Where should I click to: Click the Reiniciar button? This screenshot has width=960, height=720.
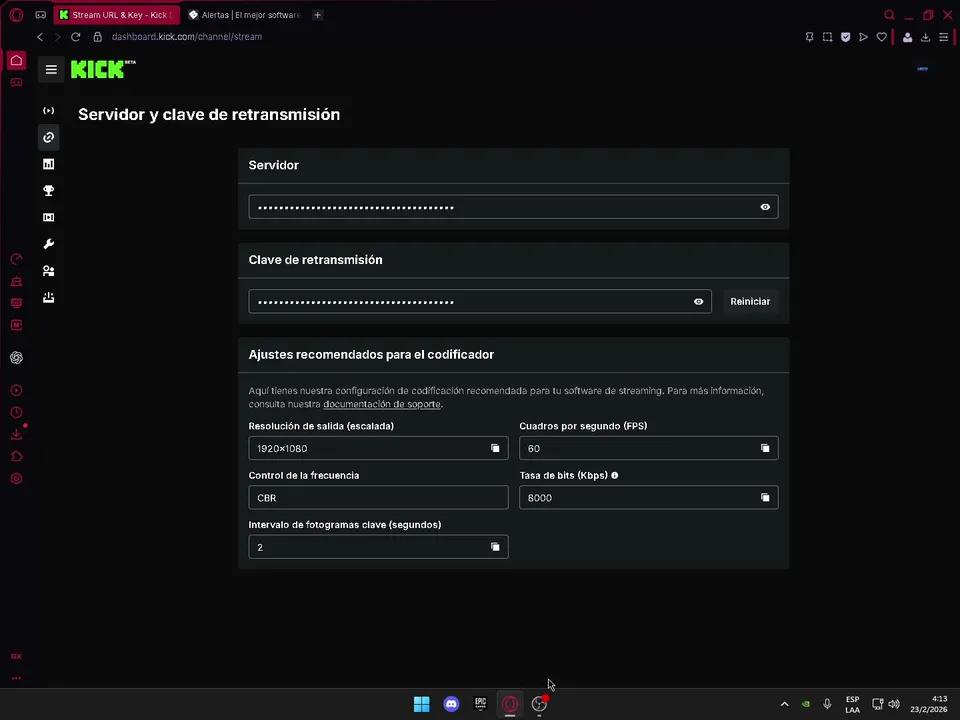point(750,301)
